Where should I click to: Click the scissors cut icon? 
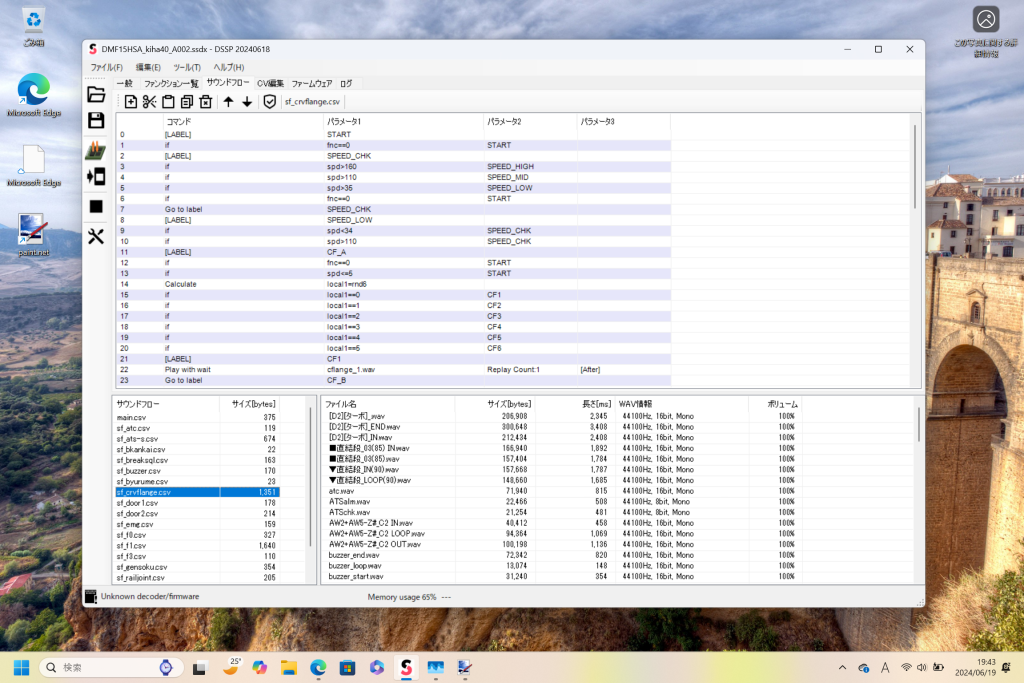pyautogui.click(x=149, y=102)
